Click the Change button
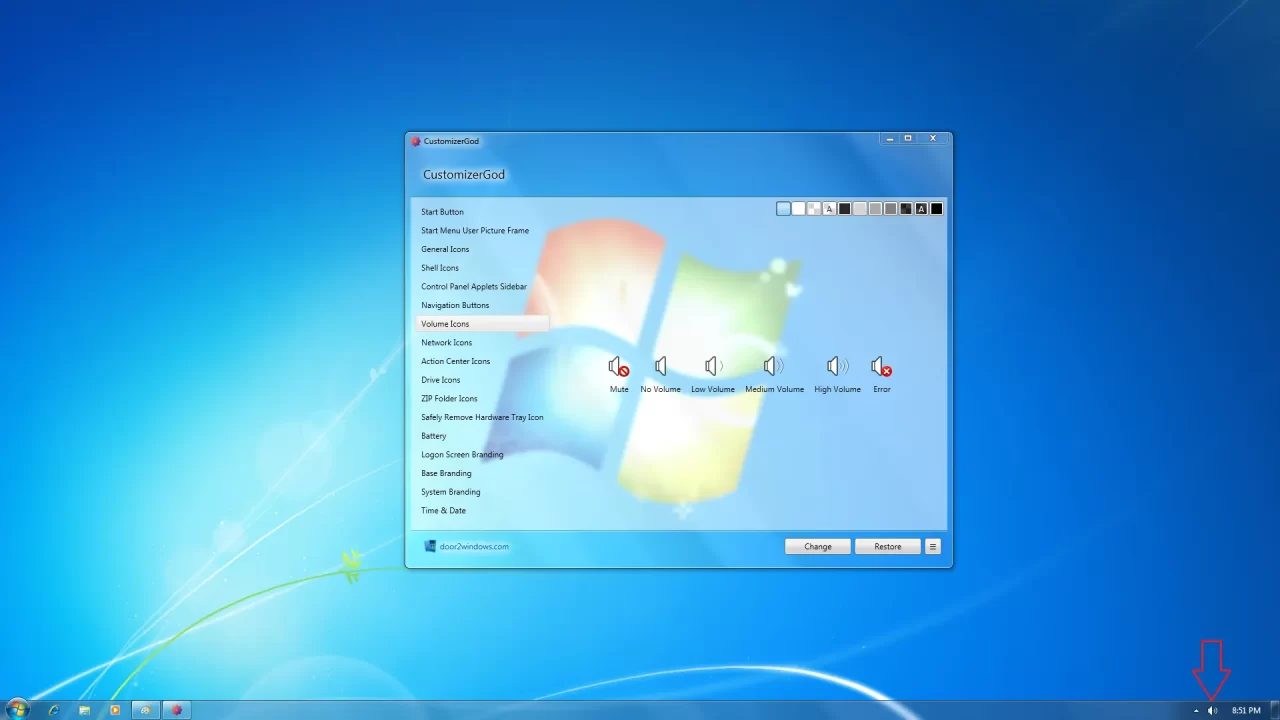The width and height of the screenshot is (1280, 720). 817,546
